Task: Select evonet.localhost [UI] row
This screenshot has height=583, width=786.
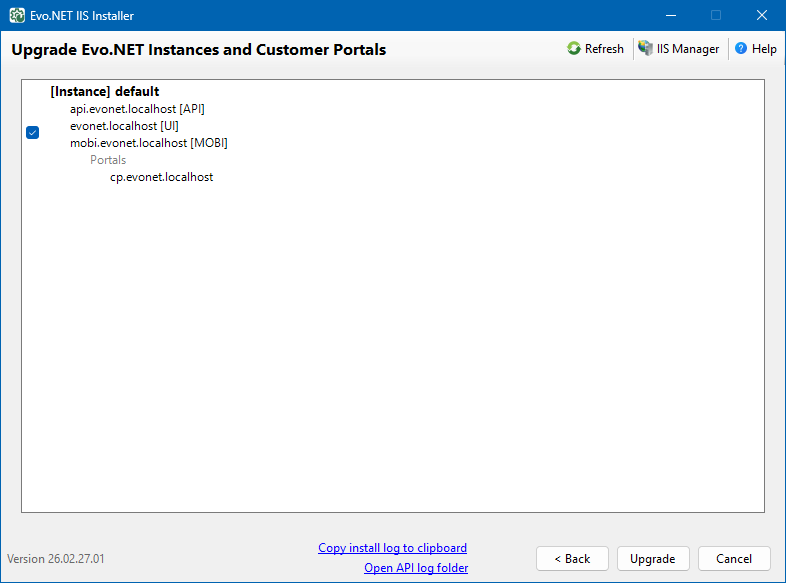Action: [124, 126]
